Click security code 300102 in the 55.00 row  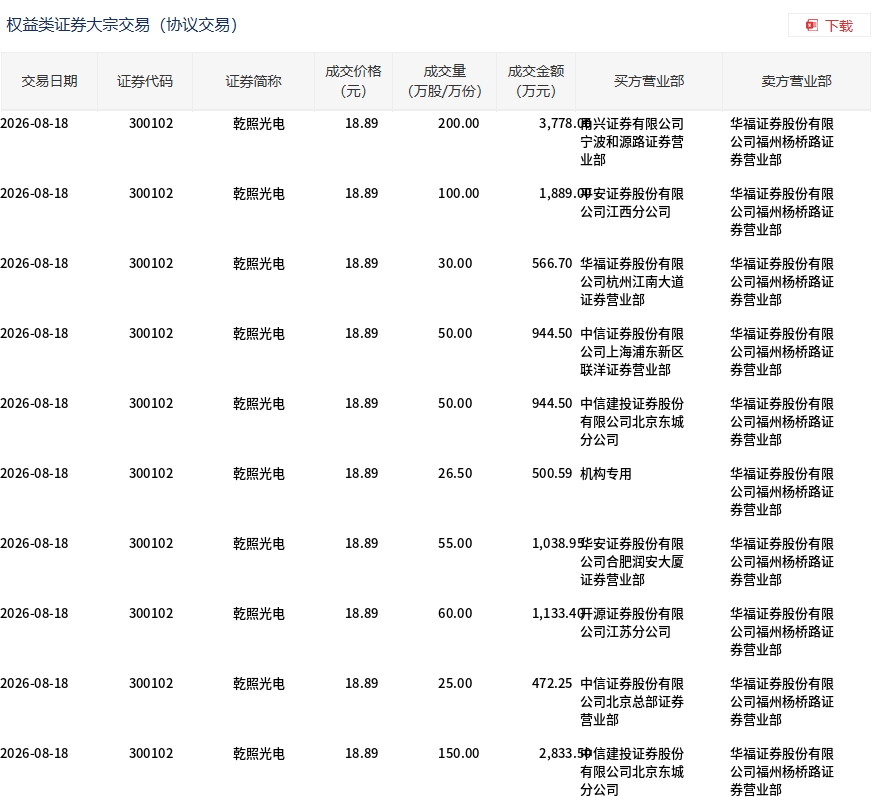[151, 543]
